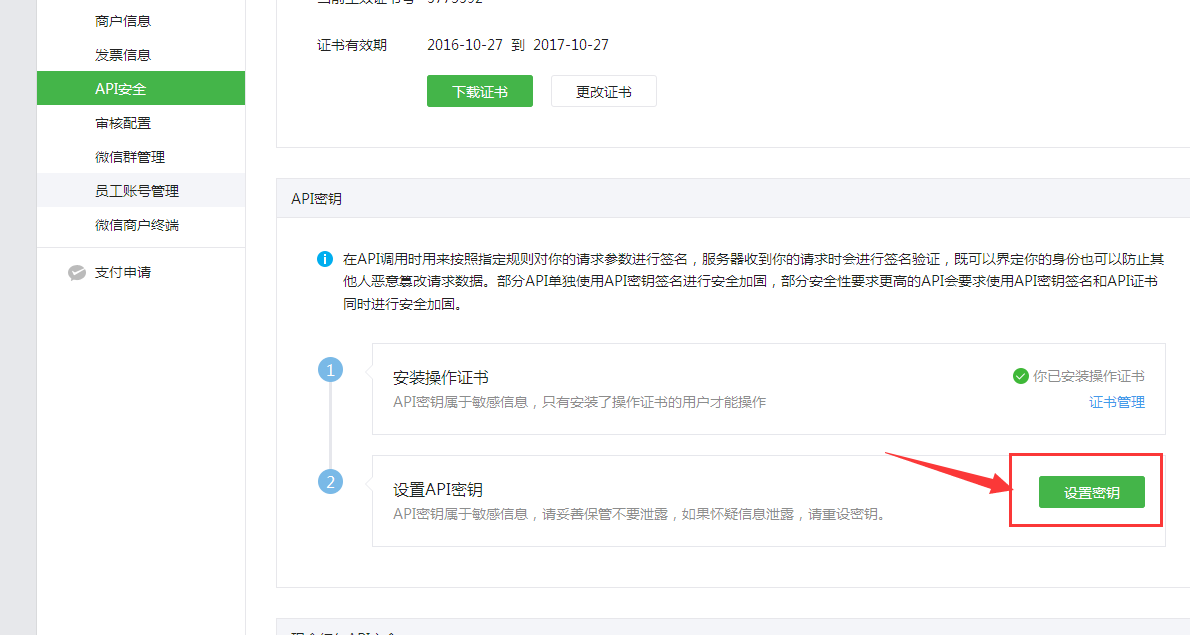Click the 更改证书 button

[x=603, y=90]
